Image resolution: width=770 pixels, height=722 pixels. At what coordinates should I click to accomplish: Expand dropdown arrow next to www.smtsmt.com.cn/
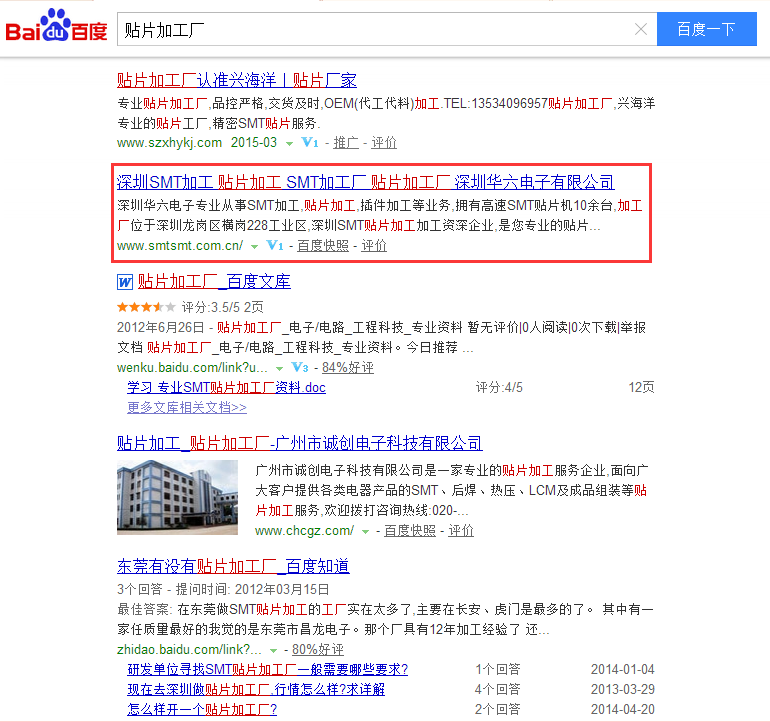[x=254, y=246]
